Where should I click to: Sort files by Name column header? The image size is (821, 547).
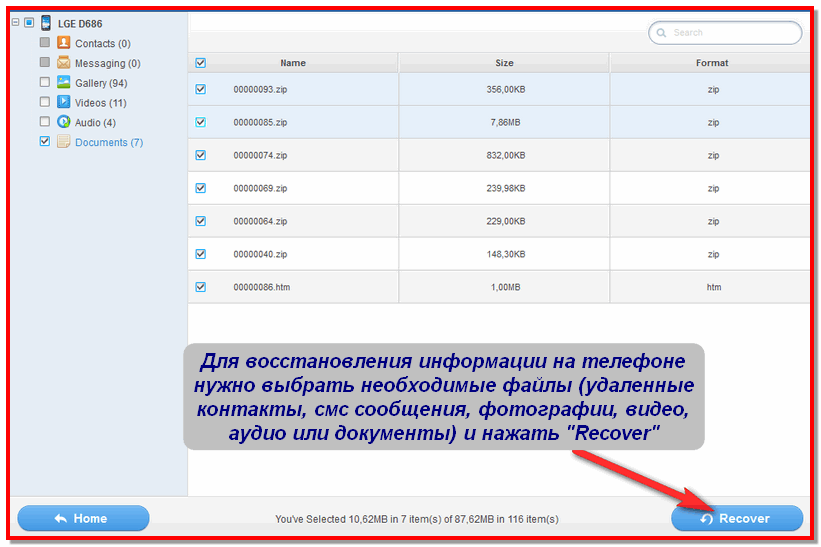tap(293, 63)
